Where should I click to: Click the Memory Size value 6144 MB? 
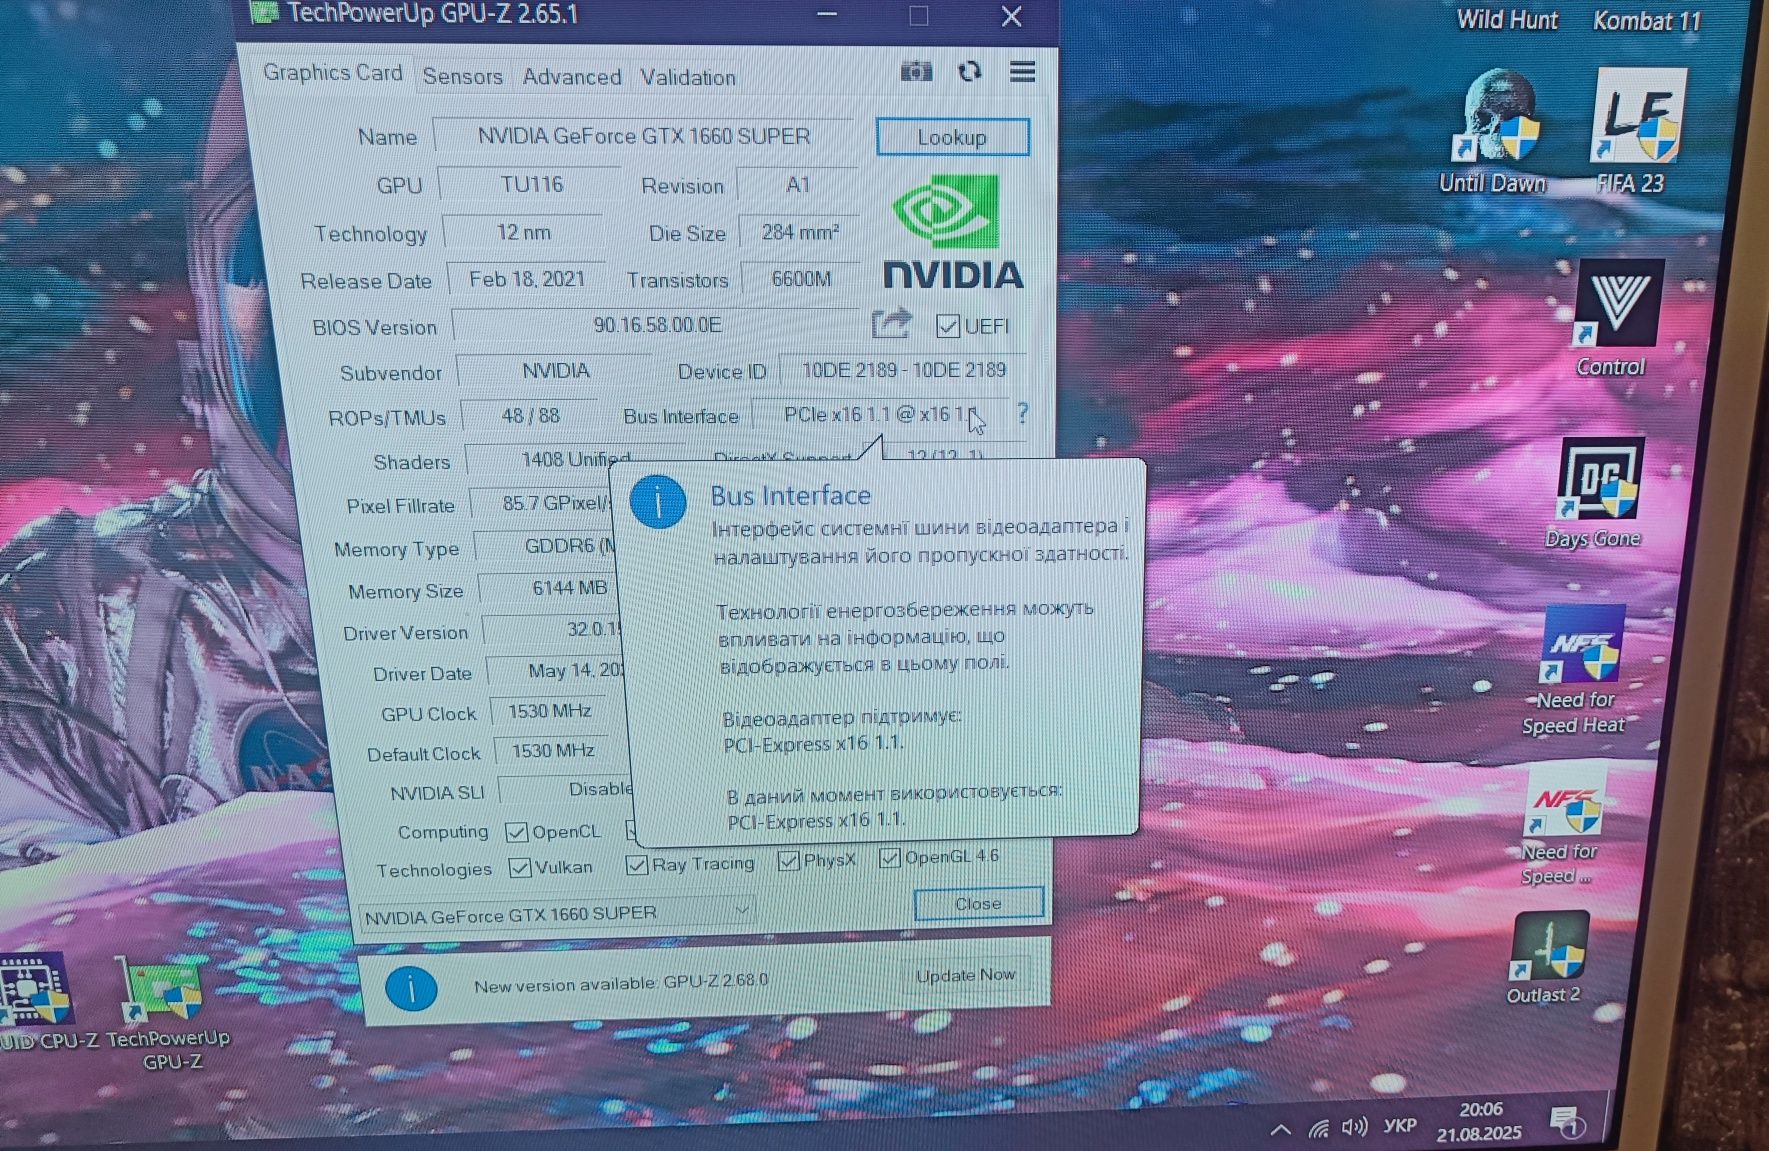(x=548, y=588)
